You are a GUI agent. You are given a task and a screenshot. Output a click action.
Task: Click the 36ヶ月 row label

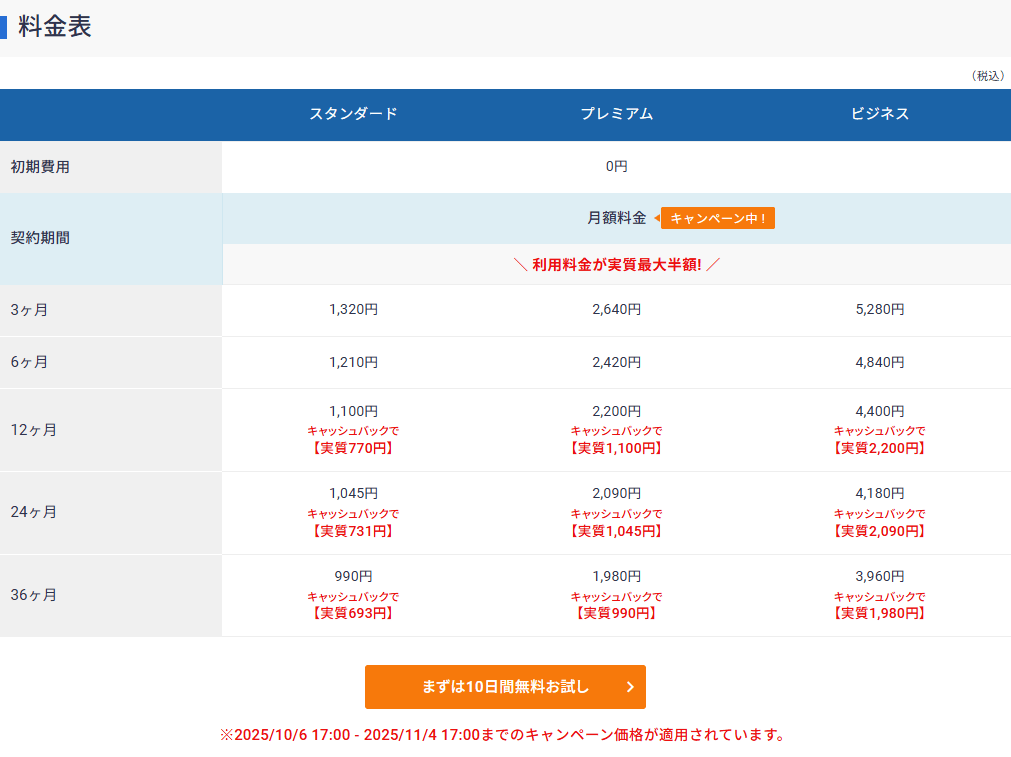33,595
